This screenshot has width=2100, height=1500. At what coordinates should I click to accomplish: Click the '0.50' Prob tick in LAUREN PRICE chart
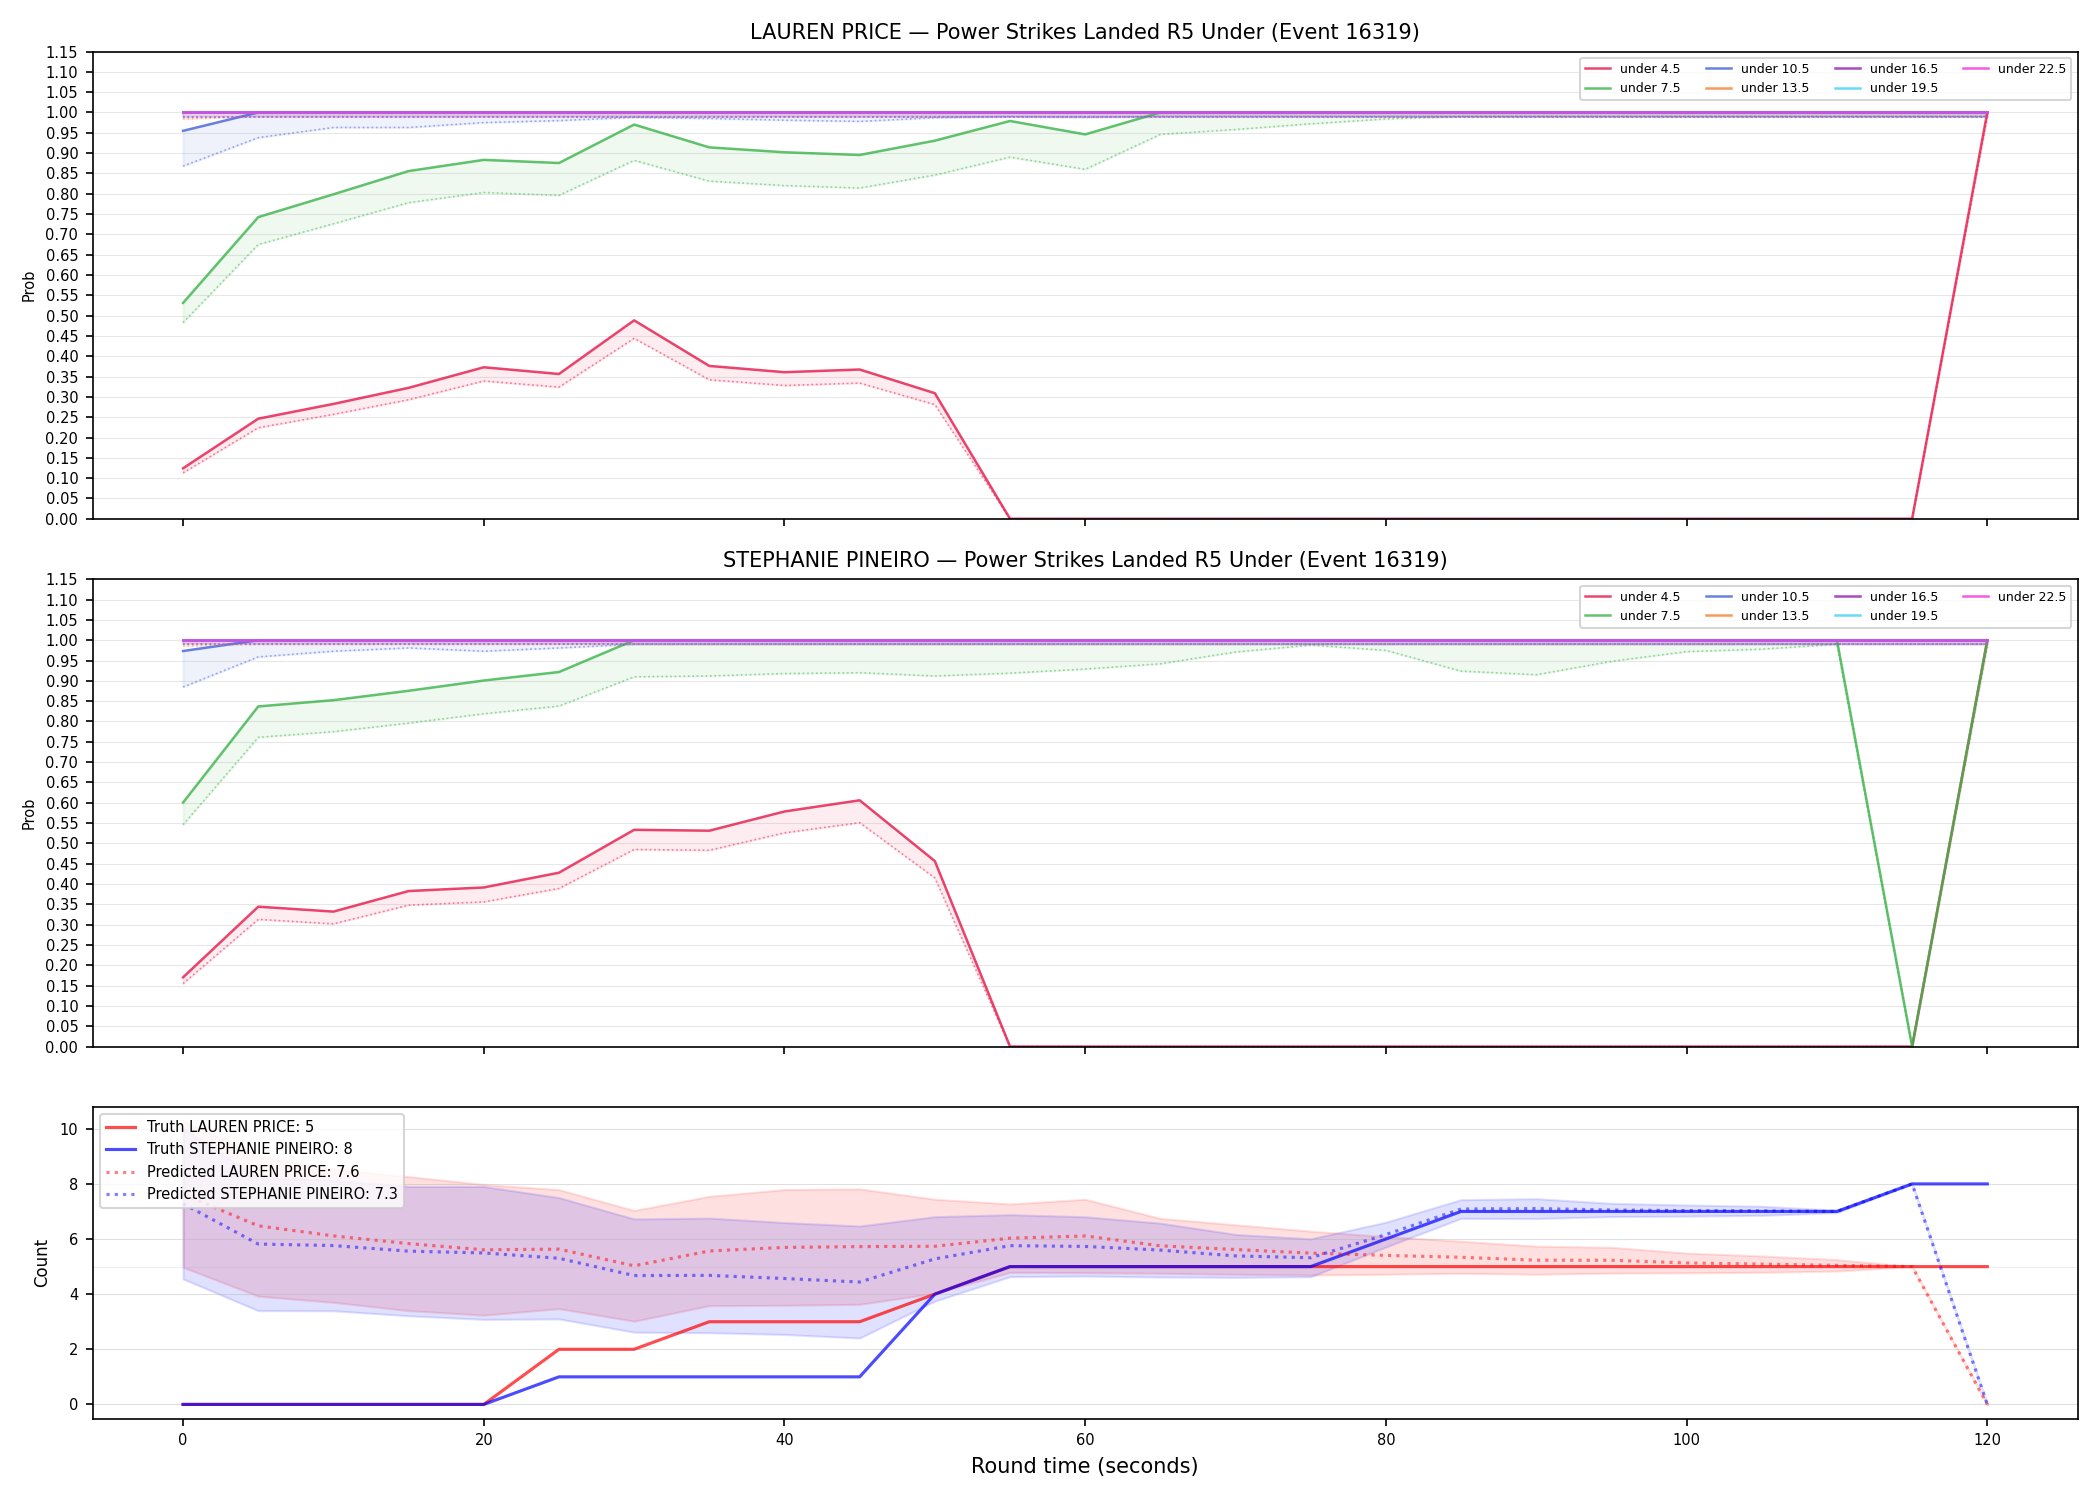62,316
